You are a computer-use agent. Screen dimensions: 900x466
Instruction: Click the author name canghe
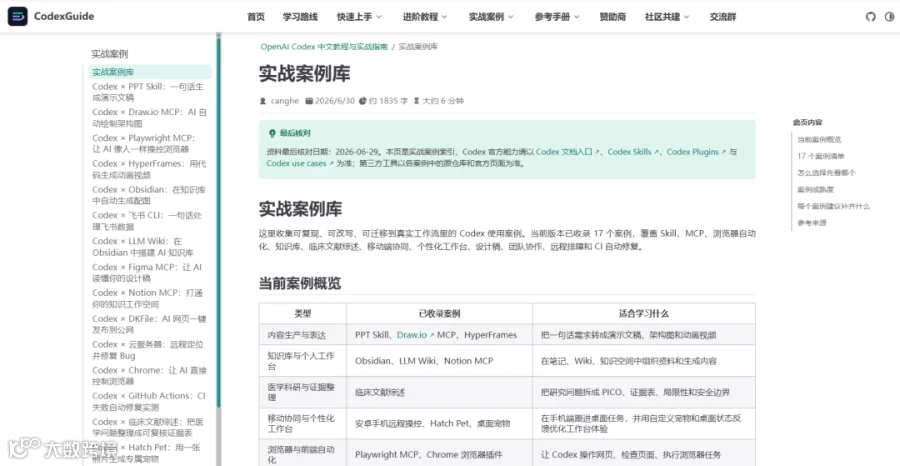pos(285,101)
